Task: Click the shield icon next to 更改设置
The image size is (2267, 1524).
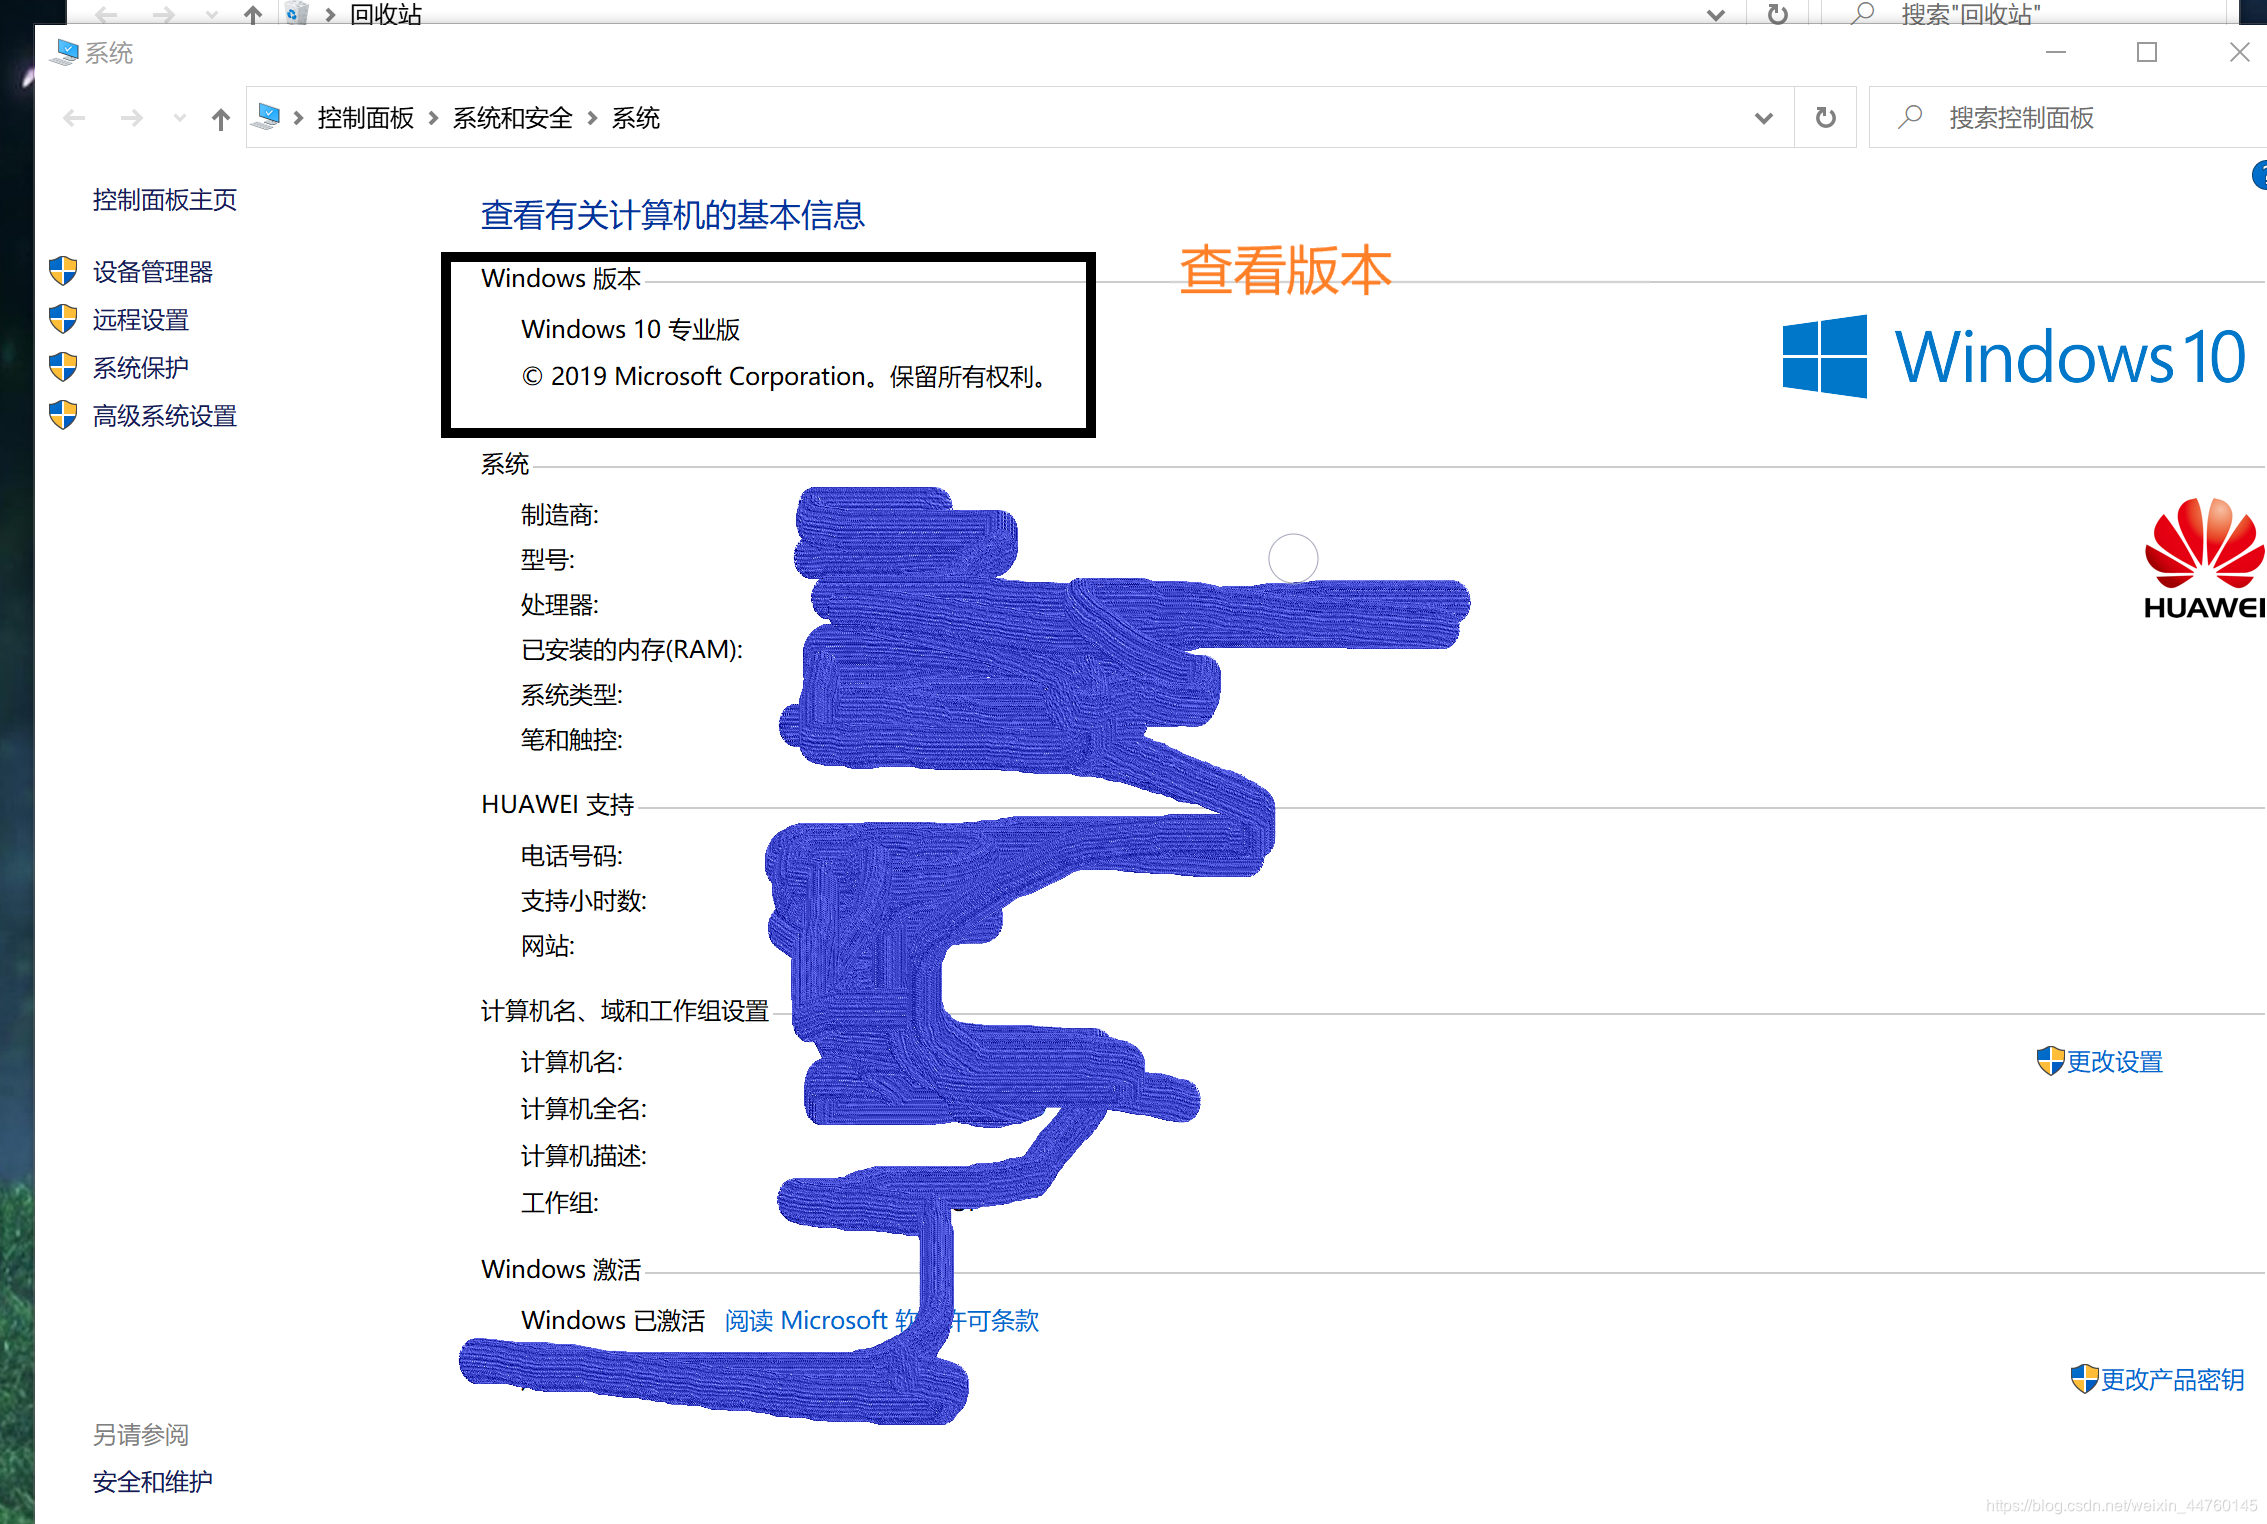Action: tap(2050, 1061)
